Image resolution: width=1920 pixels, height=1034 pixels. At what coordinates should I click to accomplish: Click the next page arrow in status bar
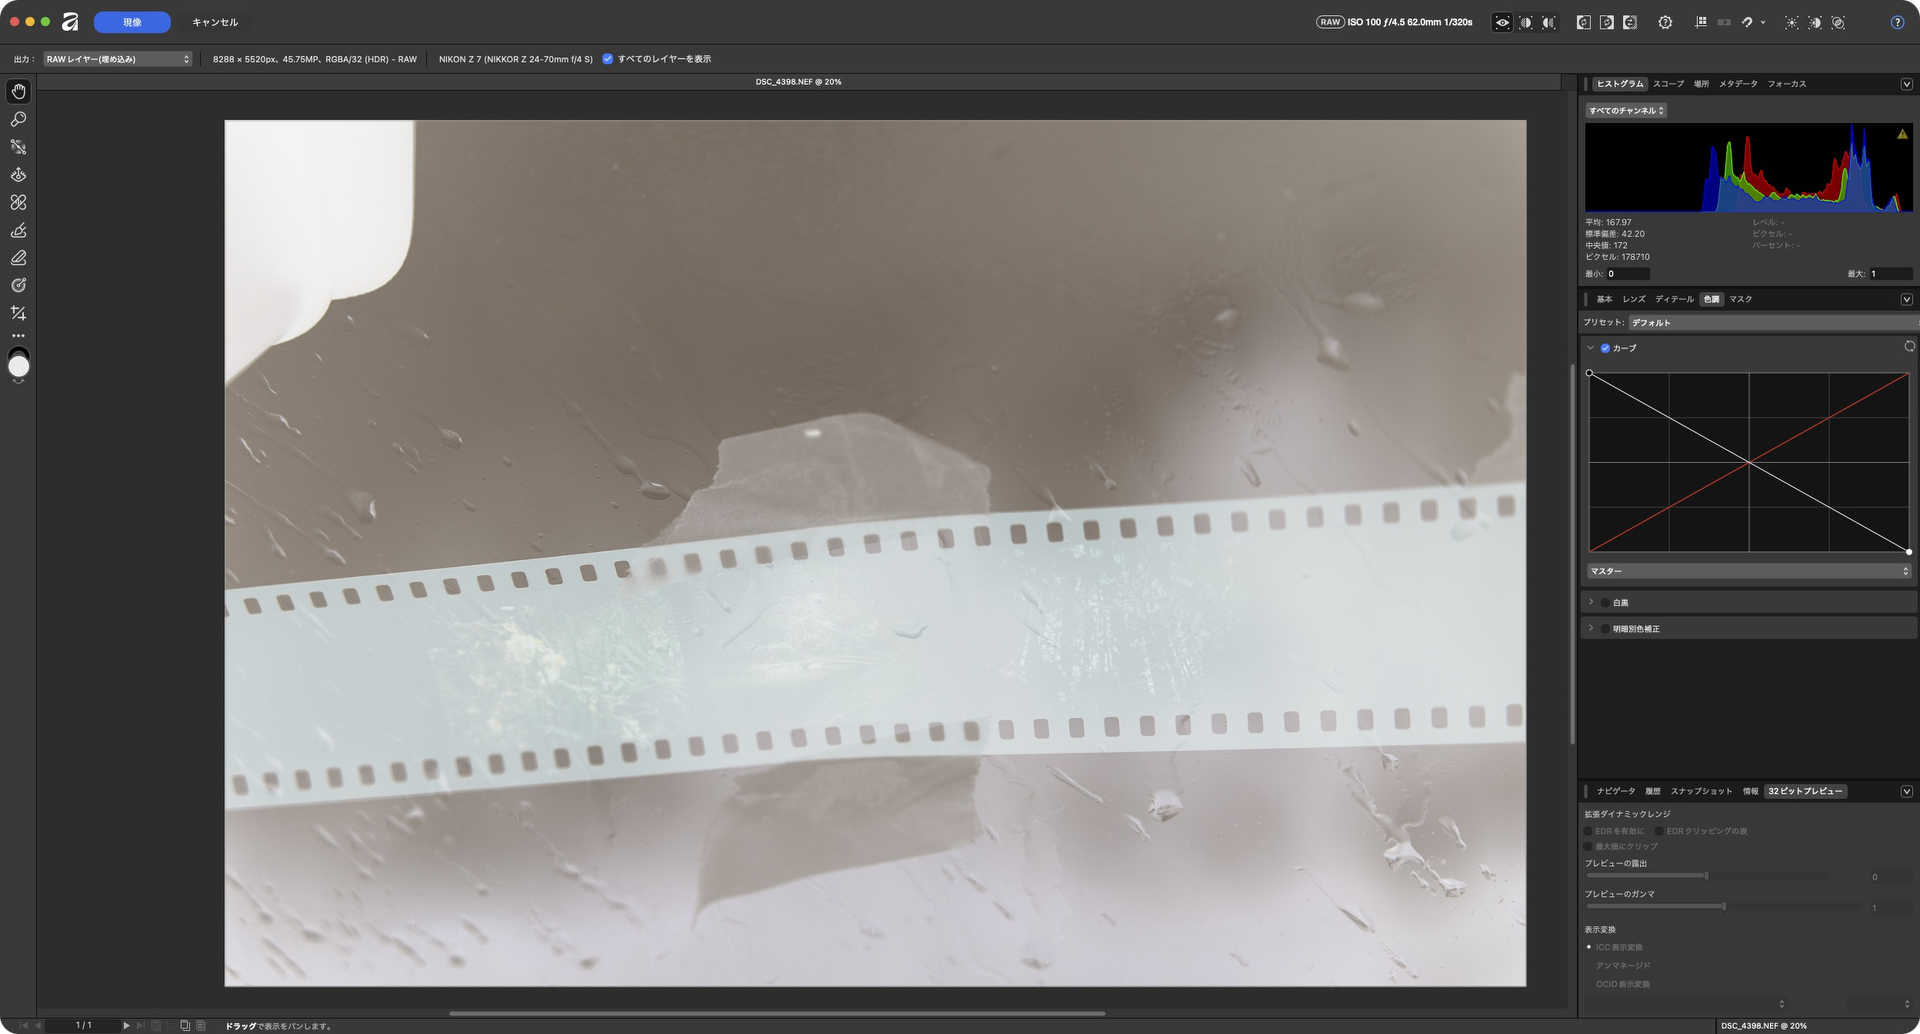(x=126, y=1025)
